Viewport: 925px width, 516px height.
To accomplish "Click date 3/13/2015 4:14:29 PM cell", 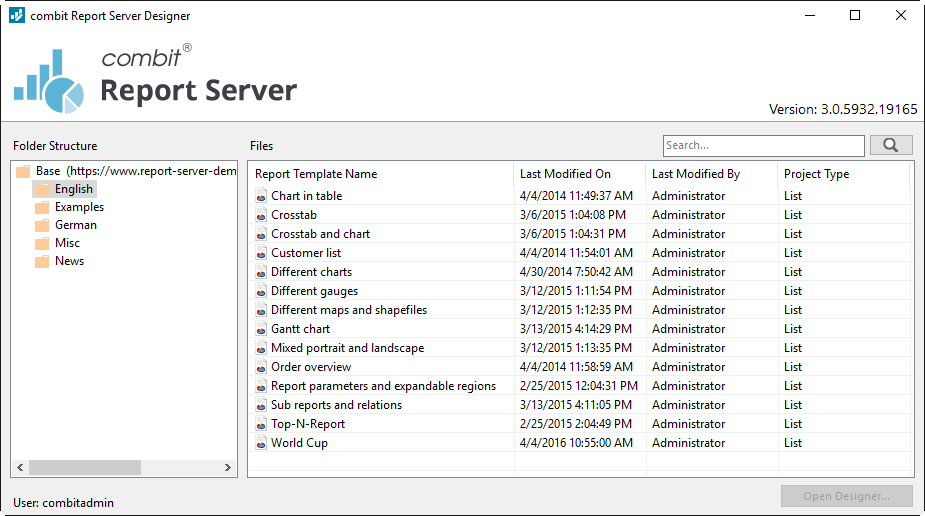I will point(575,329).
